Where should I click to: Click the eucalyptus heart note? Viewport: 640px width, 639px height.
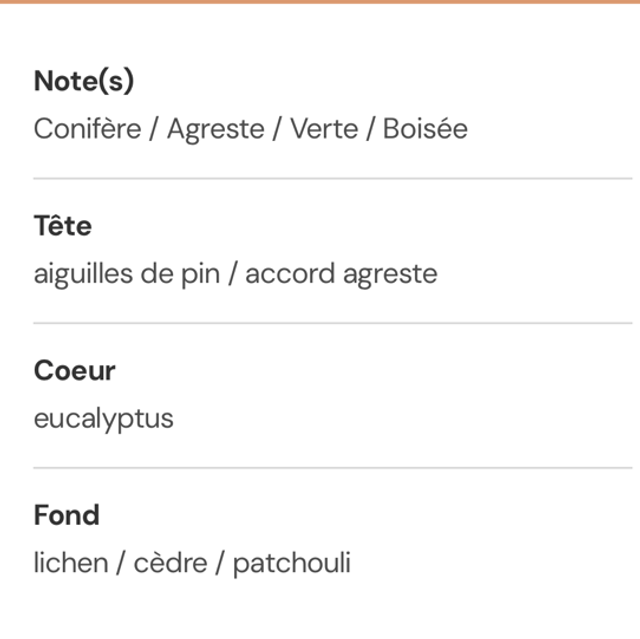coord(103,418)
